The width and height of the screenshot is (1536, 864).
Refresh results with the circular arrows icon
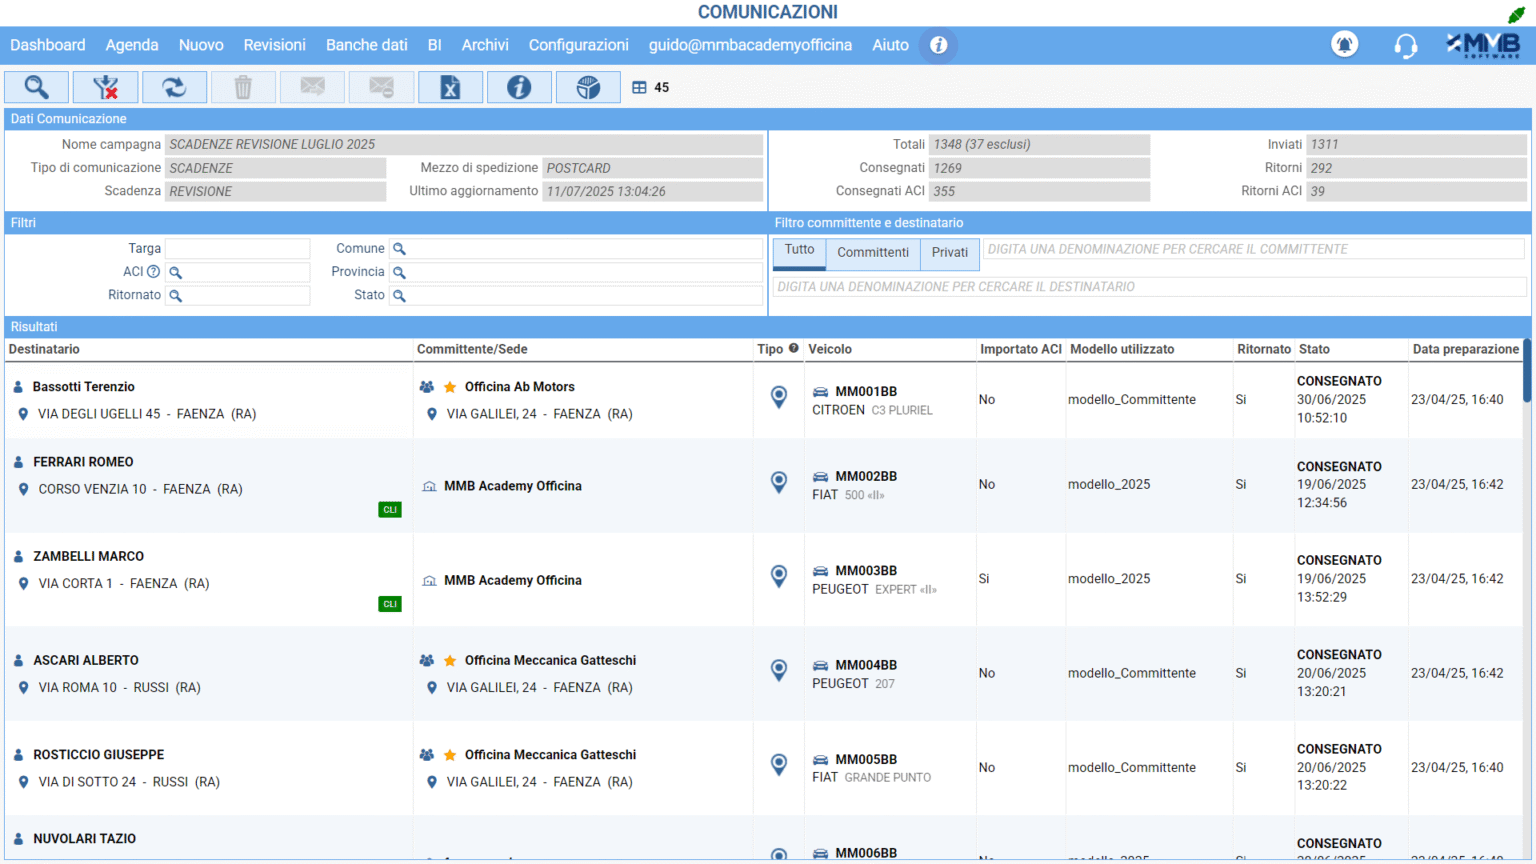(174, 88)
